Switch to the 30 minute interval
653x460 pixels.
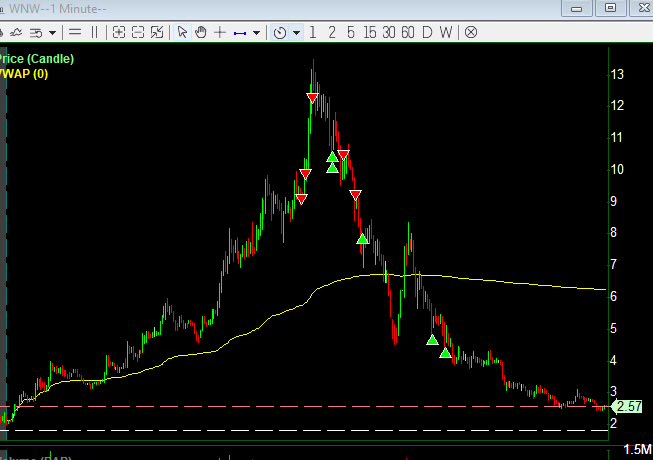pyautogui.click(x=389, y=32)
